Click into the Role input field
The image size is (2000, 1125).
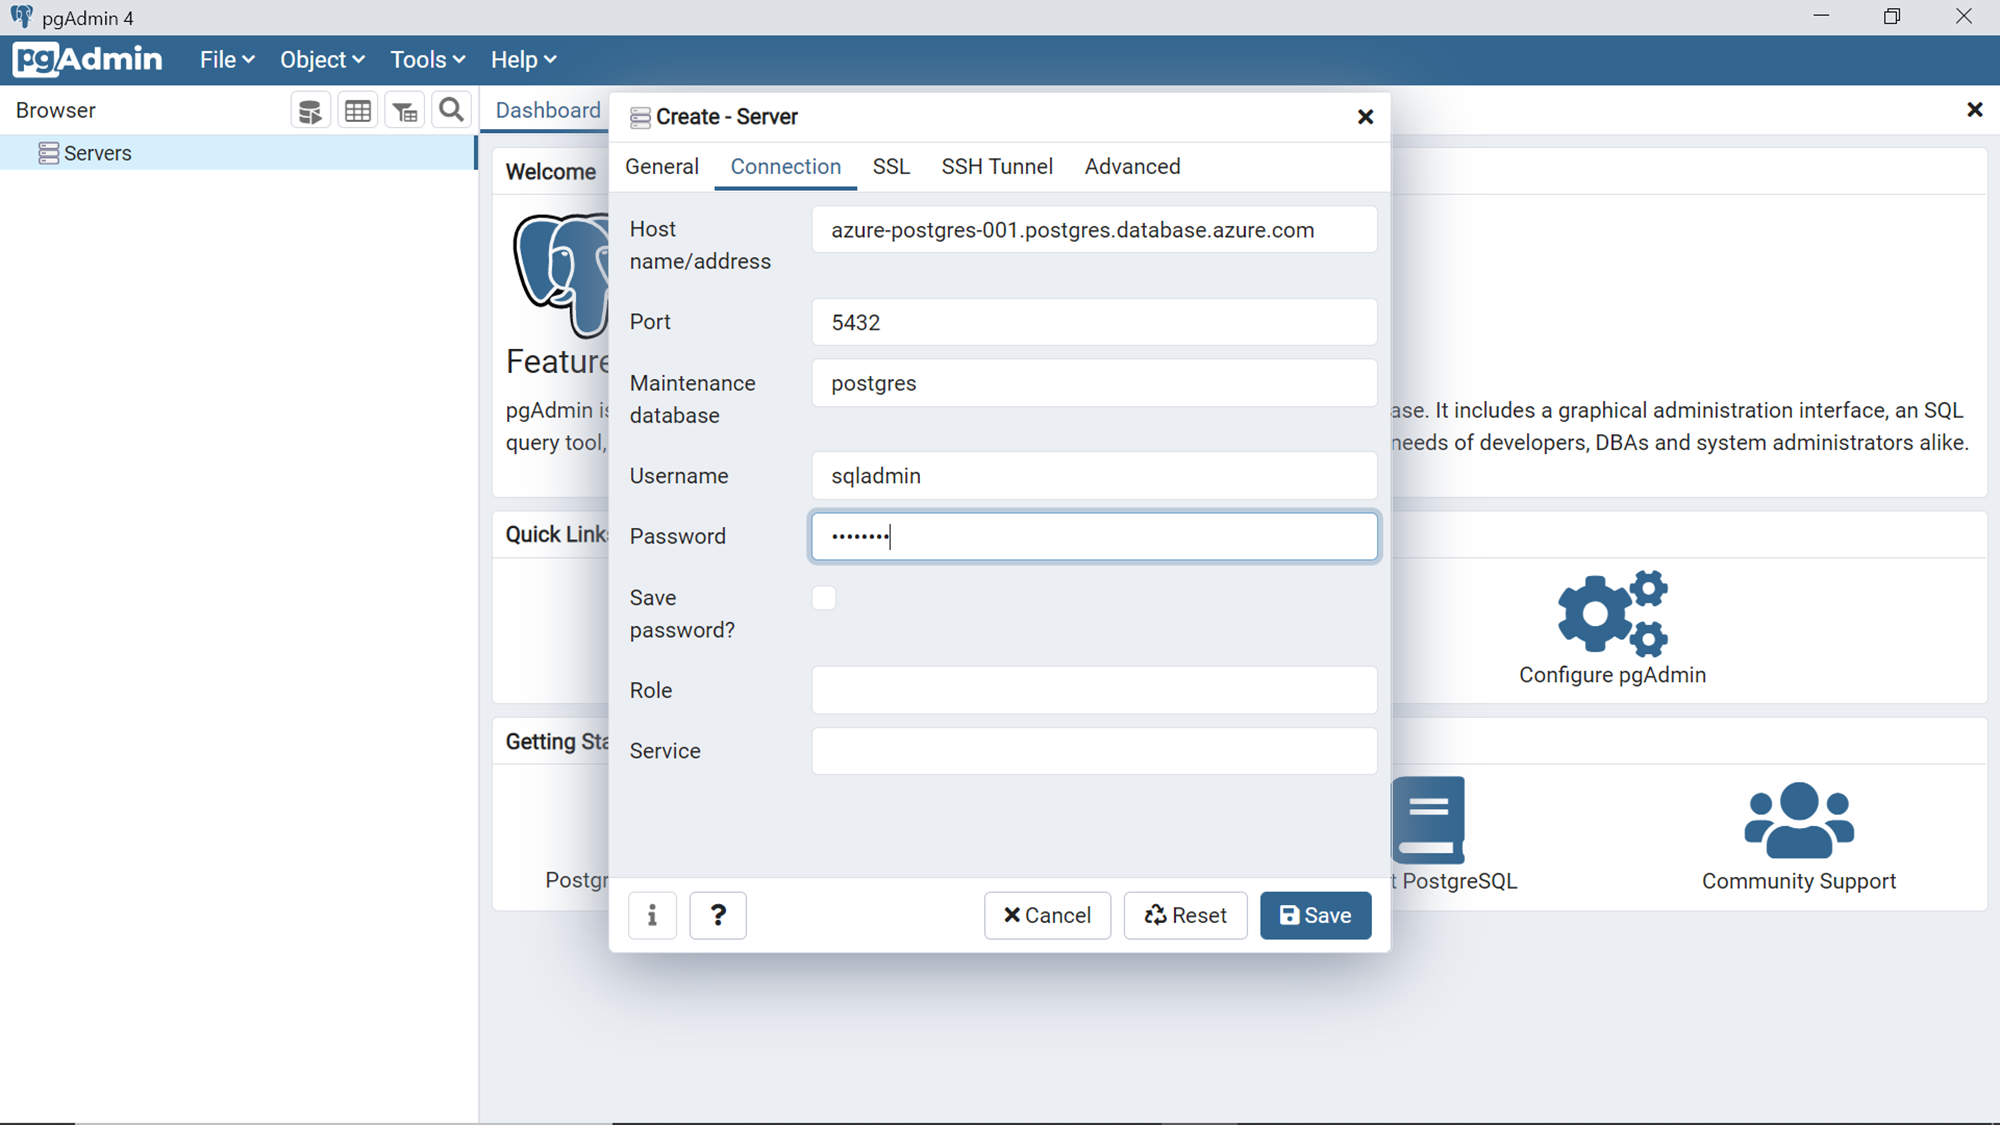(1094, 690)
